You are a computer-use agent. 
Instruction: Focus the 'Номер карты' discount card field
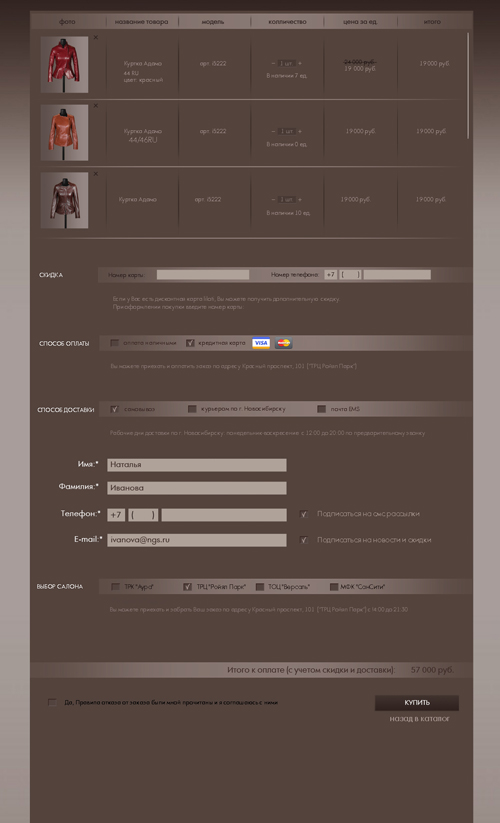203,275
